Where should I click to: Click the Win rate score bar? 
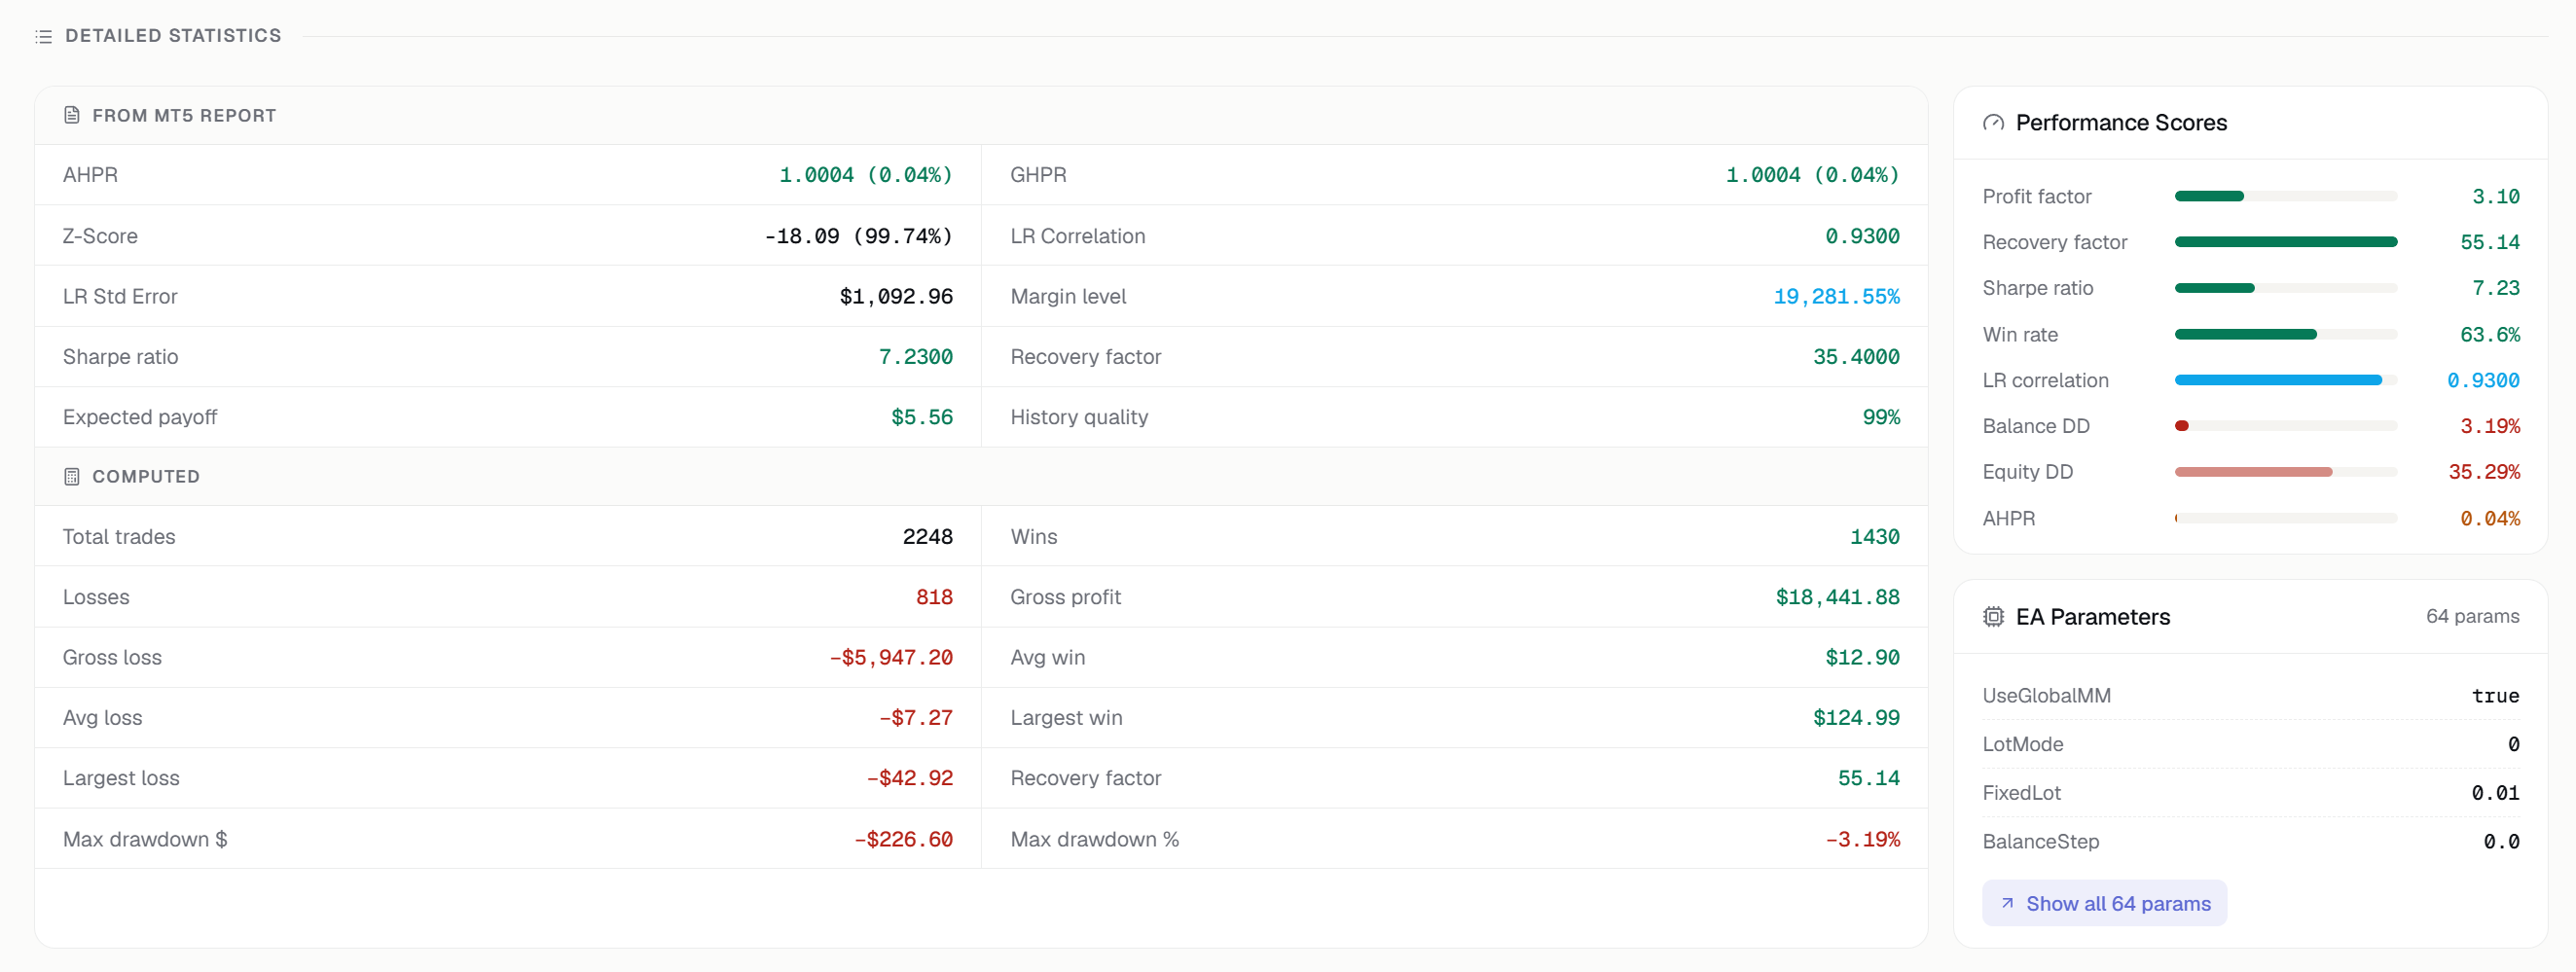2286,335
